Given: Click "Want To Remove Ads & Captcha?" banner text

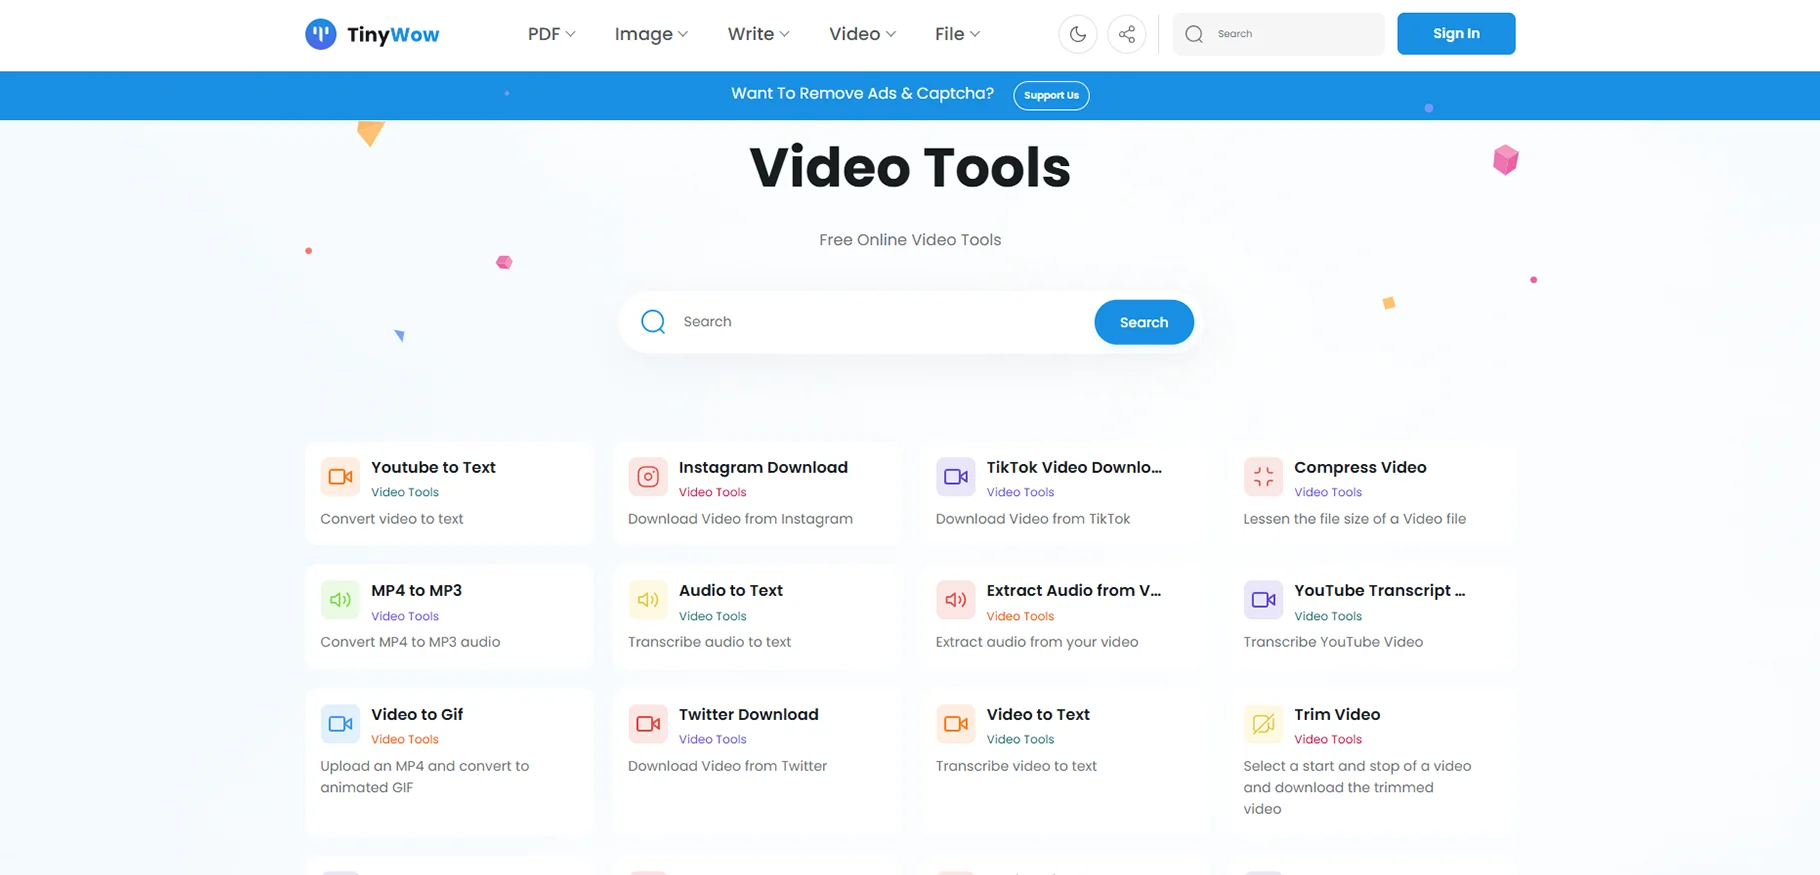Looking at the screenshot, I should pos(862,93).
